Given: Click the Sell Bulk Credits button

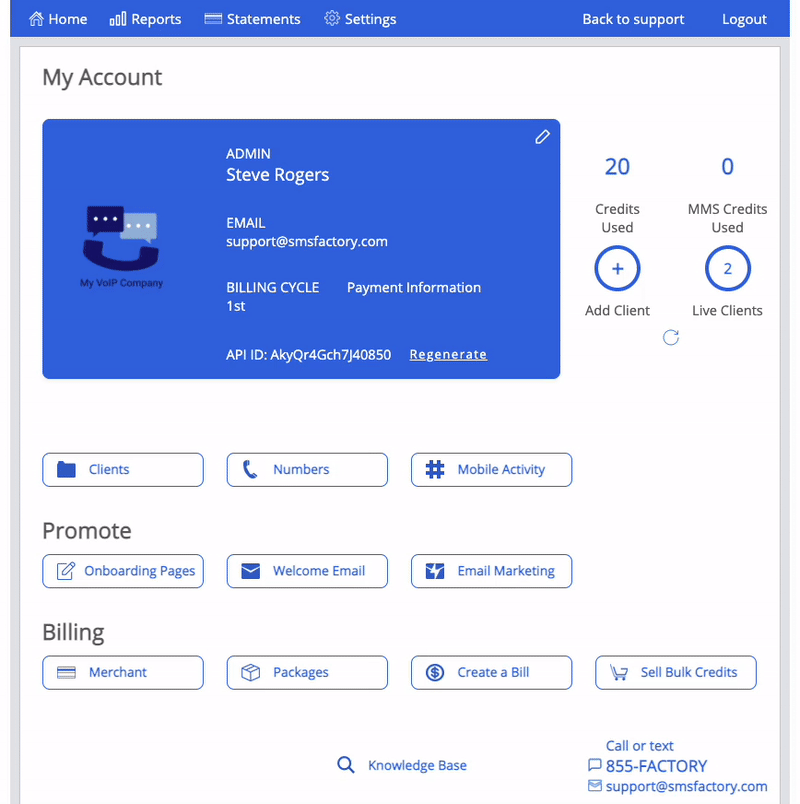Looking at the screenshot, I should 676,673.
